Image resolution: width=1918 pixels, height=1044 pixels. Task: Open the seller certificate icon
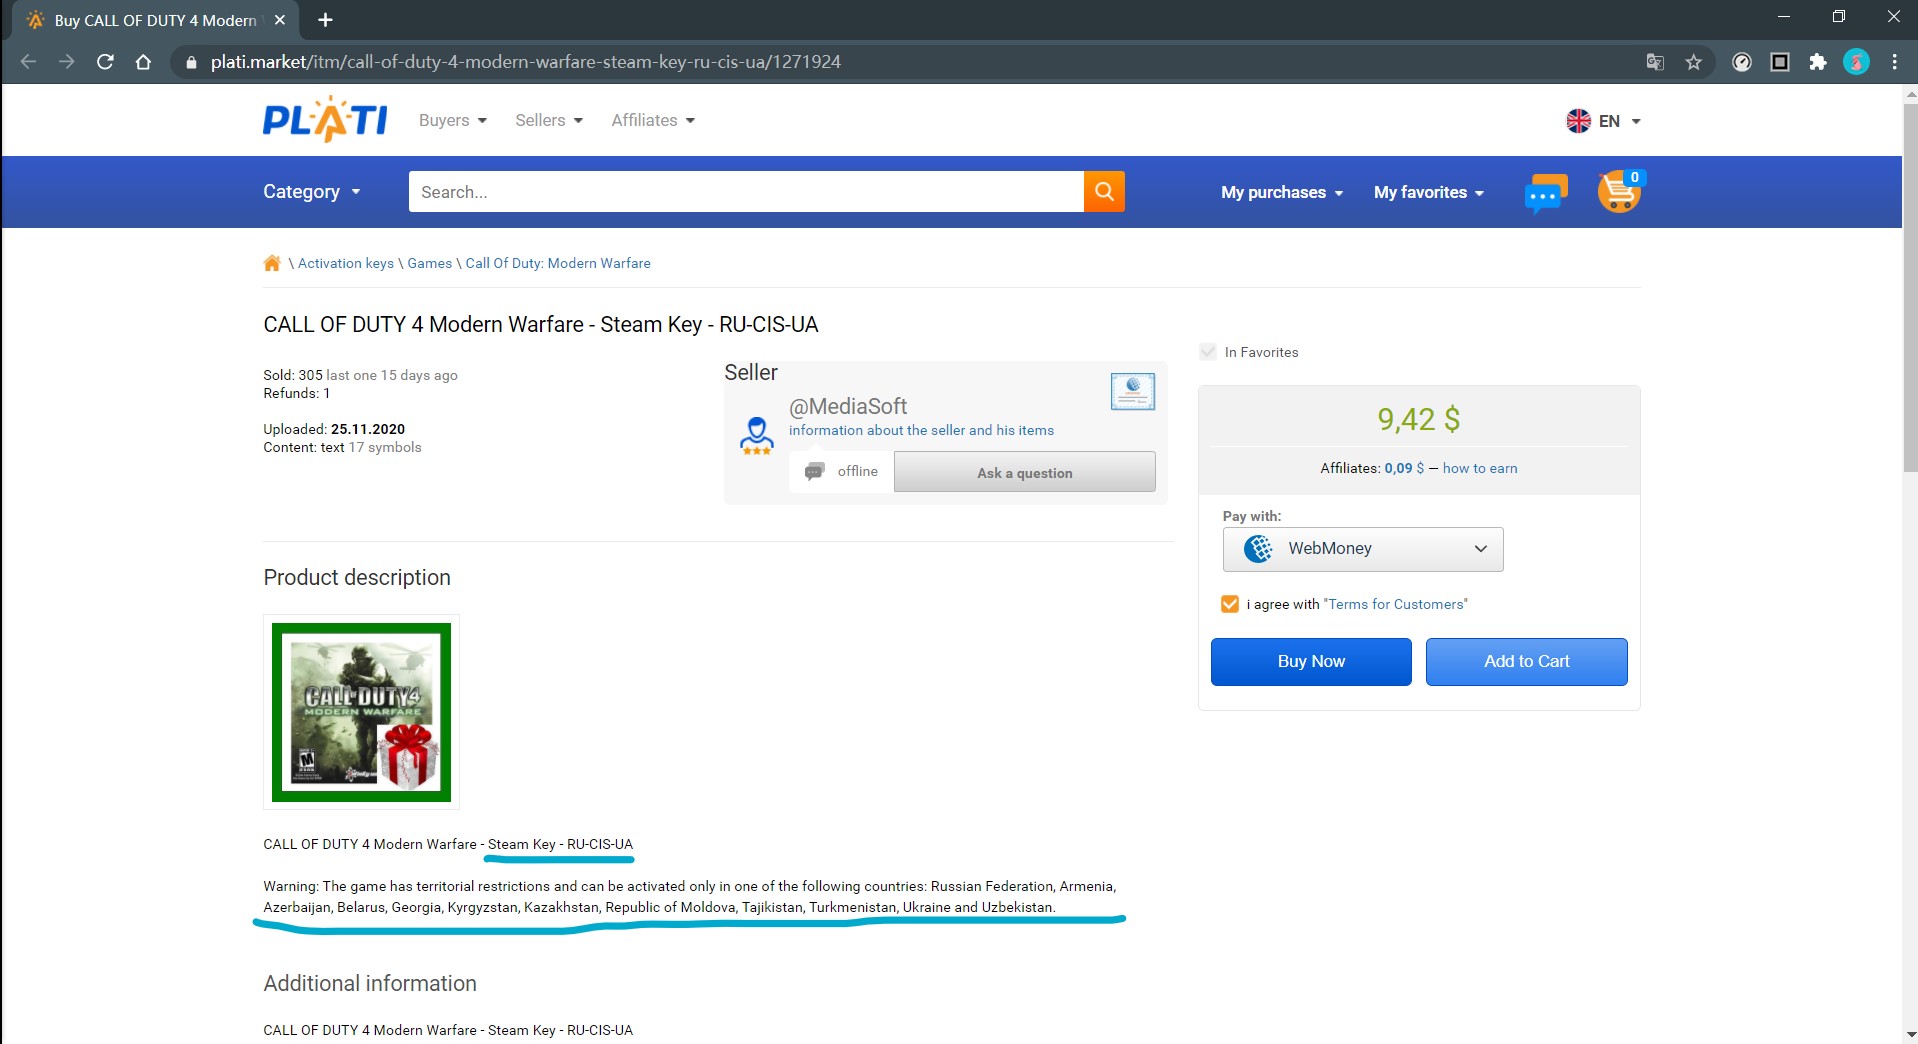click(x=1133, y=391)
